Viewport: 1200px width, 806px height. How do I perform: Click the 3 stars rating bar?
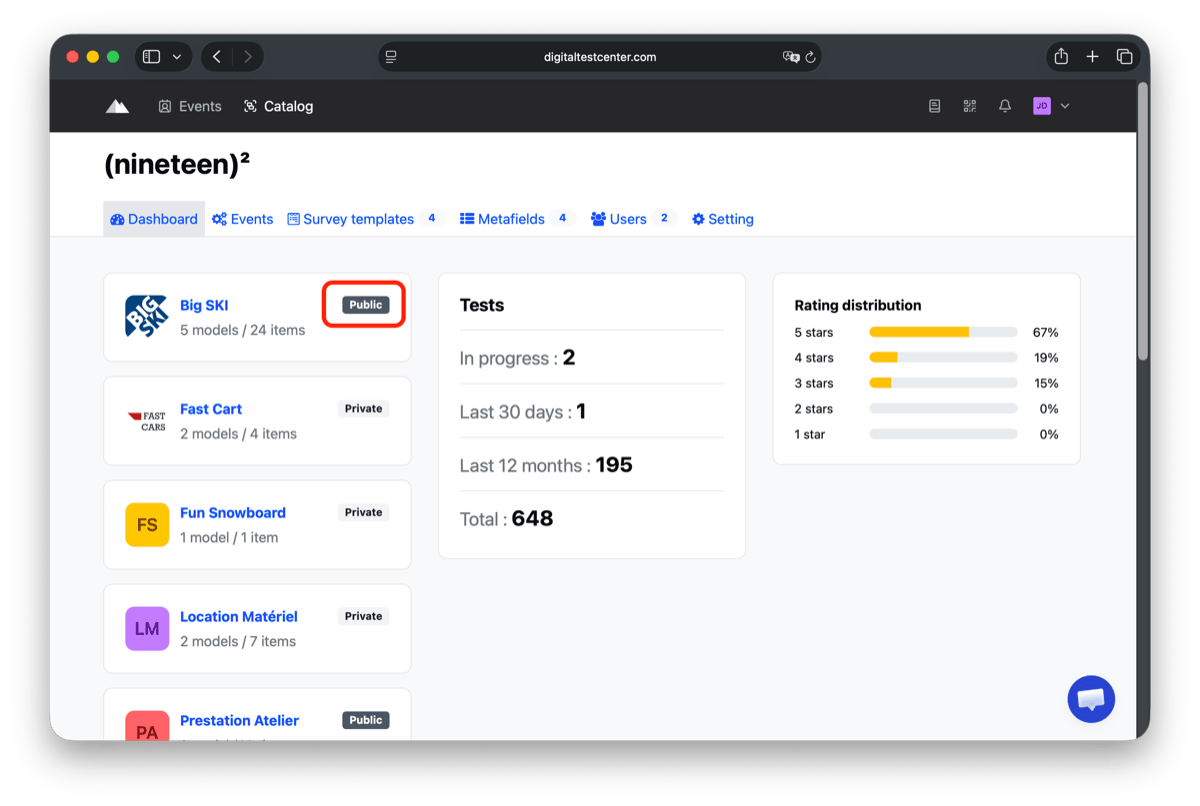(943, 383)
